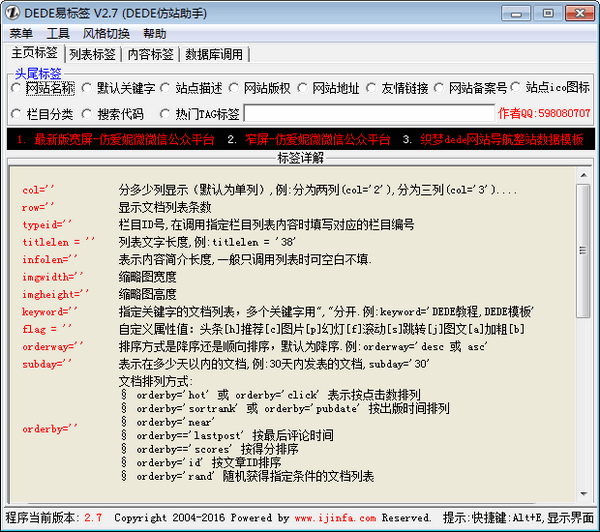The width and height of the screenshot is (600, 532).
Task: Click the scrollbar up arrow in tag details
Action: 584,175
